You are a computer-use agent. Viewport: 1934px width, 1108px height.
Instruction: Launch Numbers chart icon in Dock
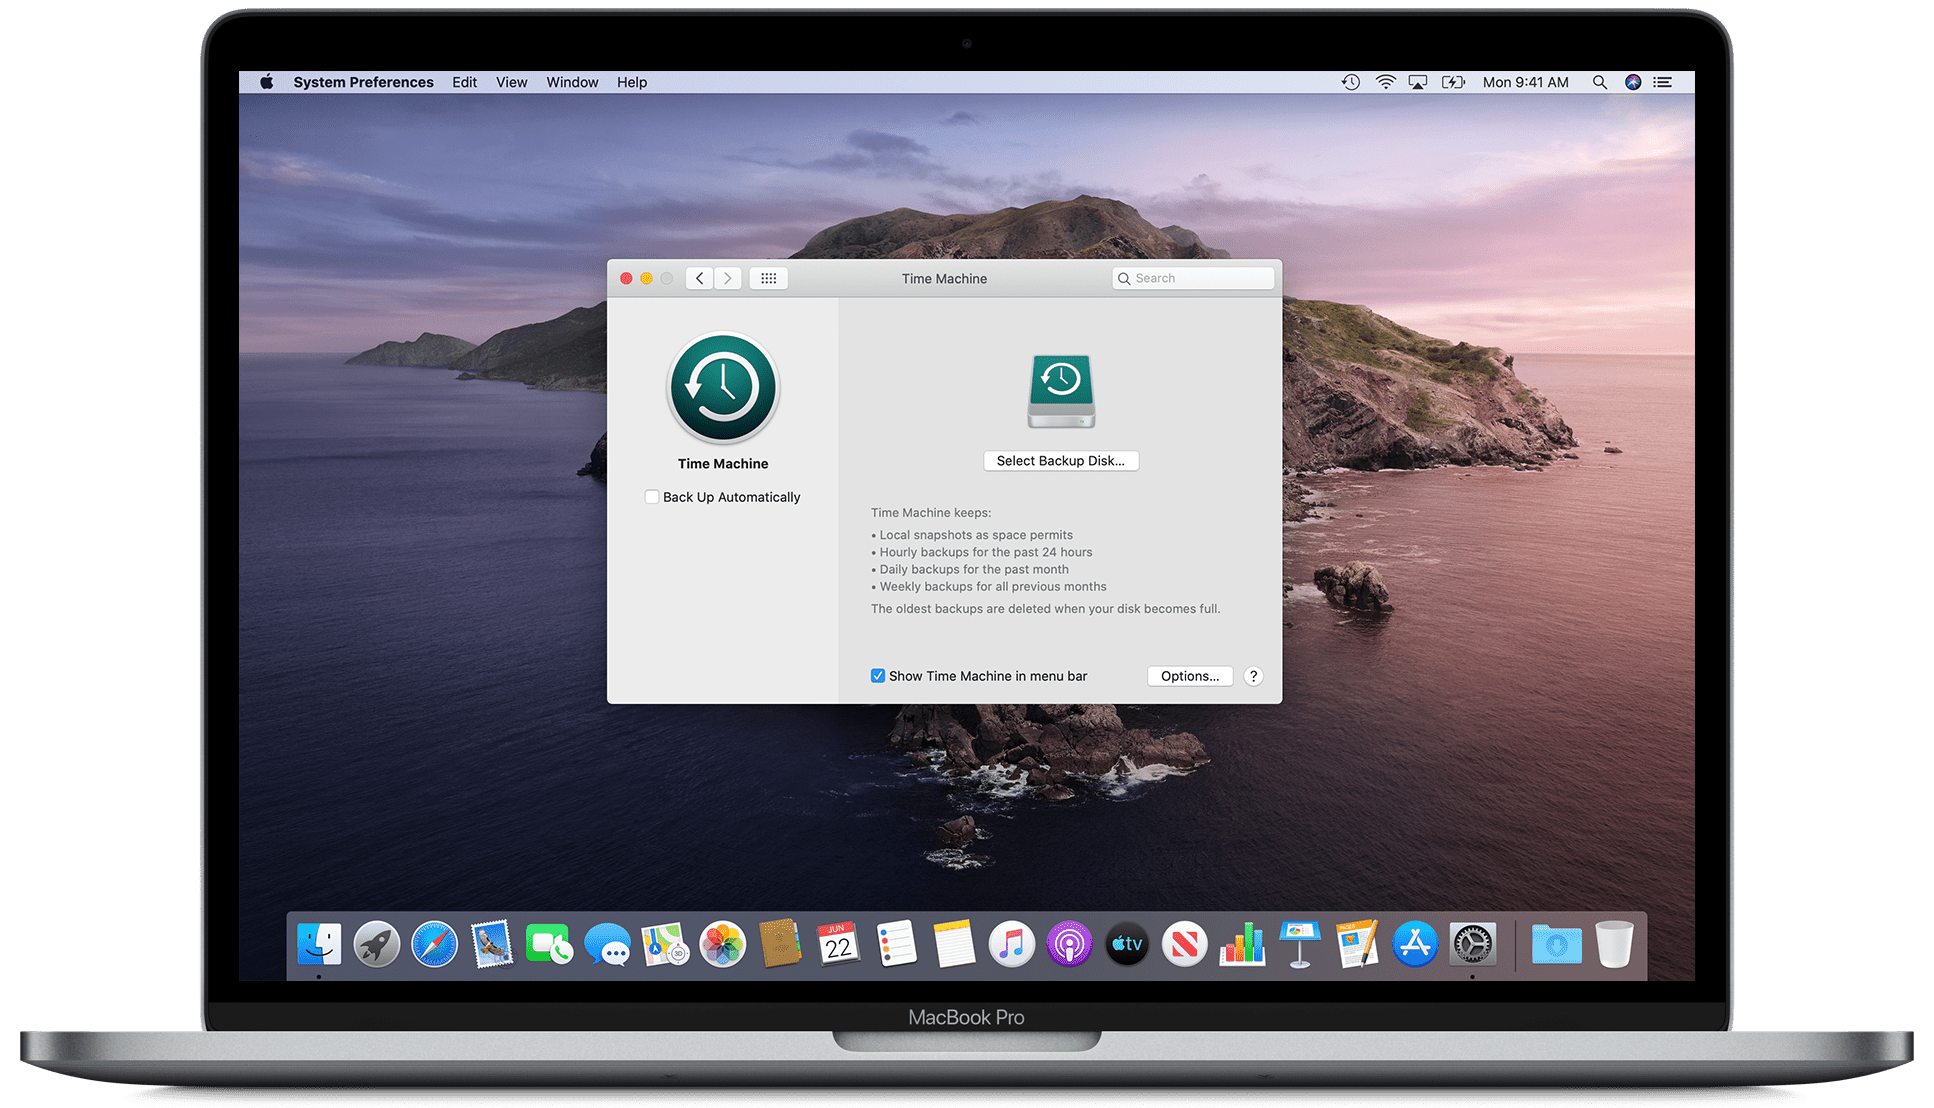click(1242, 944)
